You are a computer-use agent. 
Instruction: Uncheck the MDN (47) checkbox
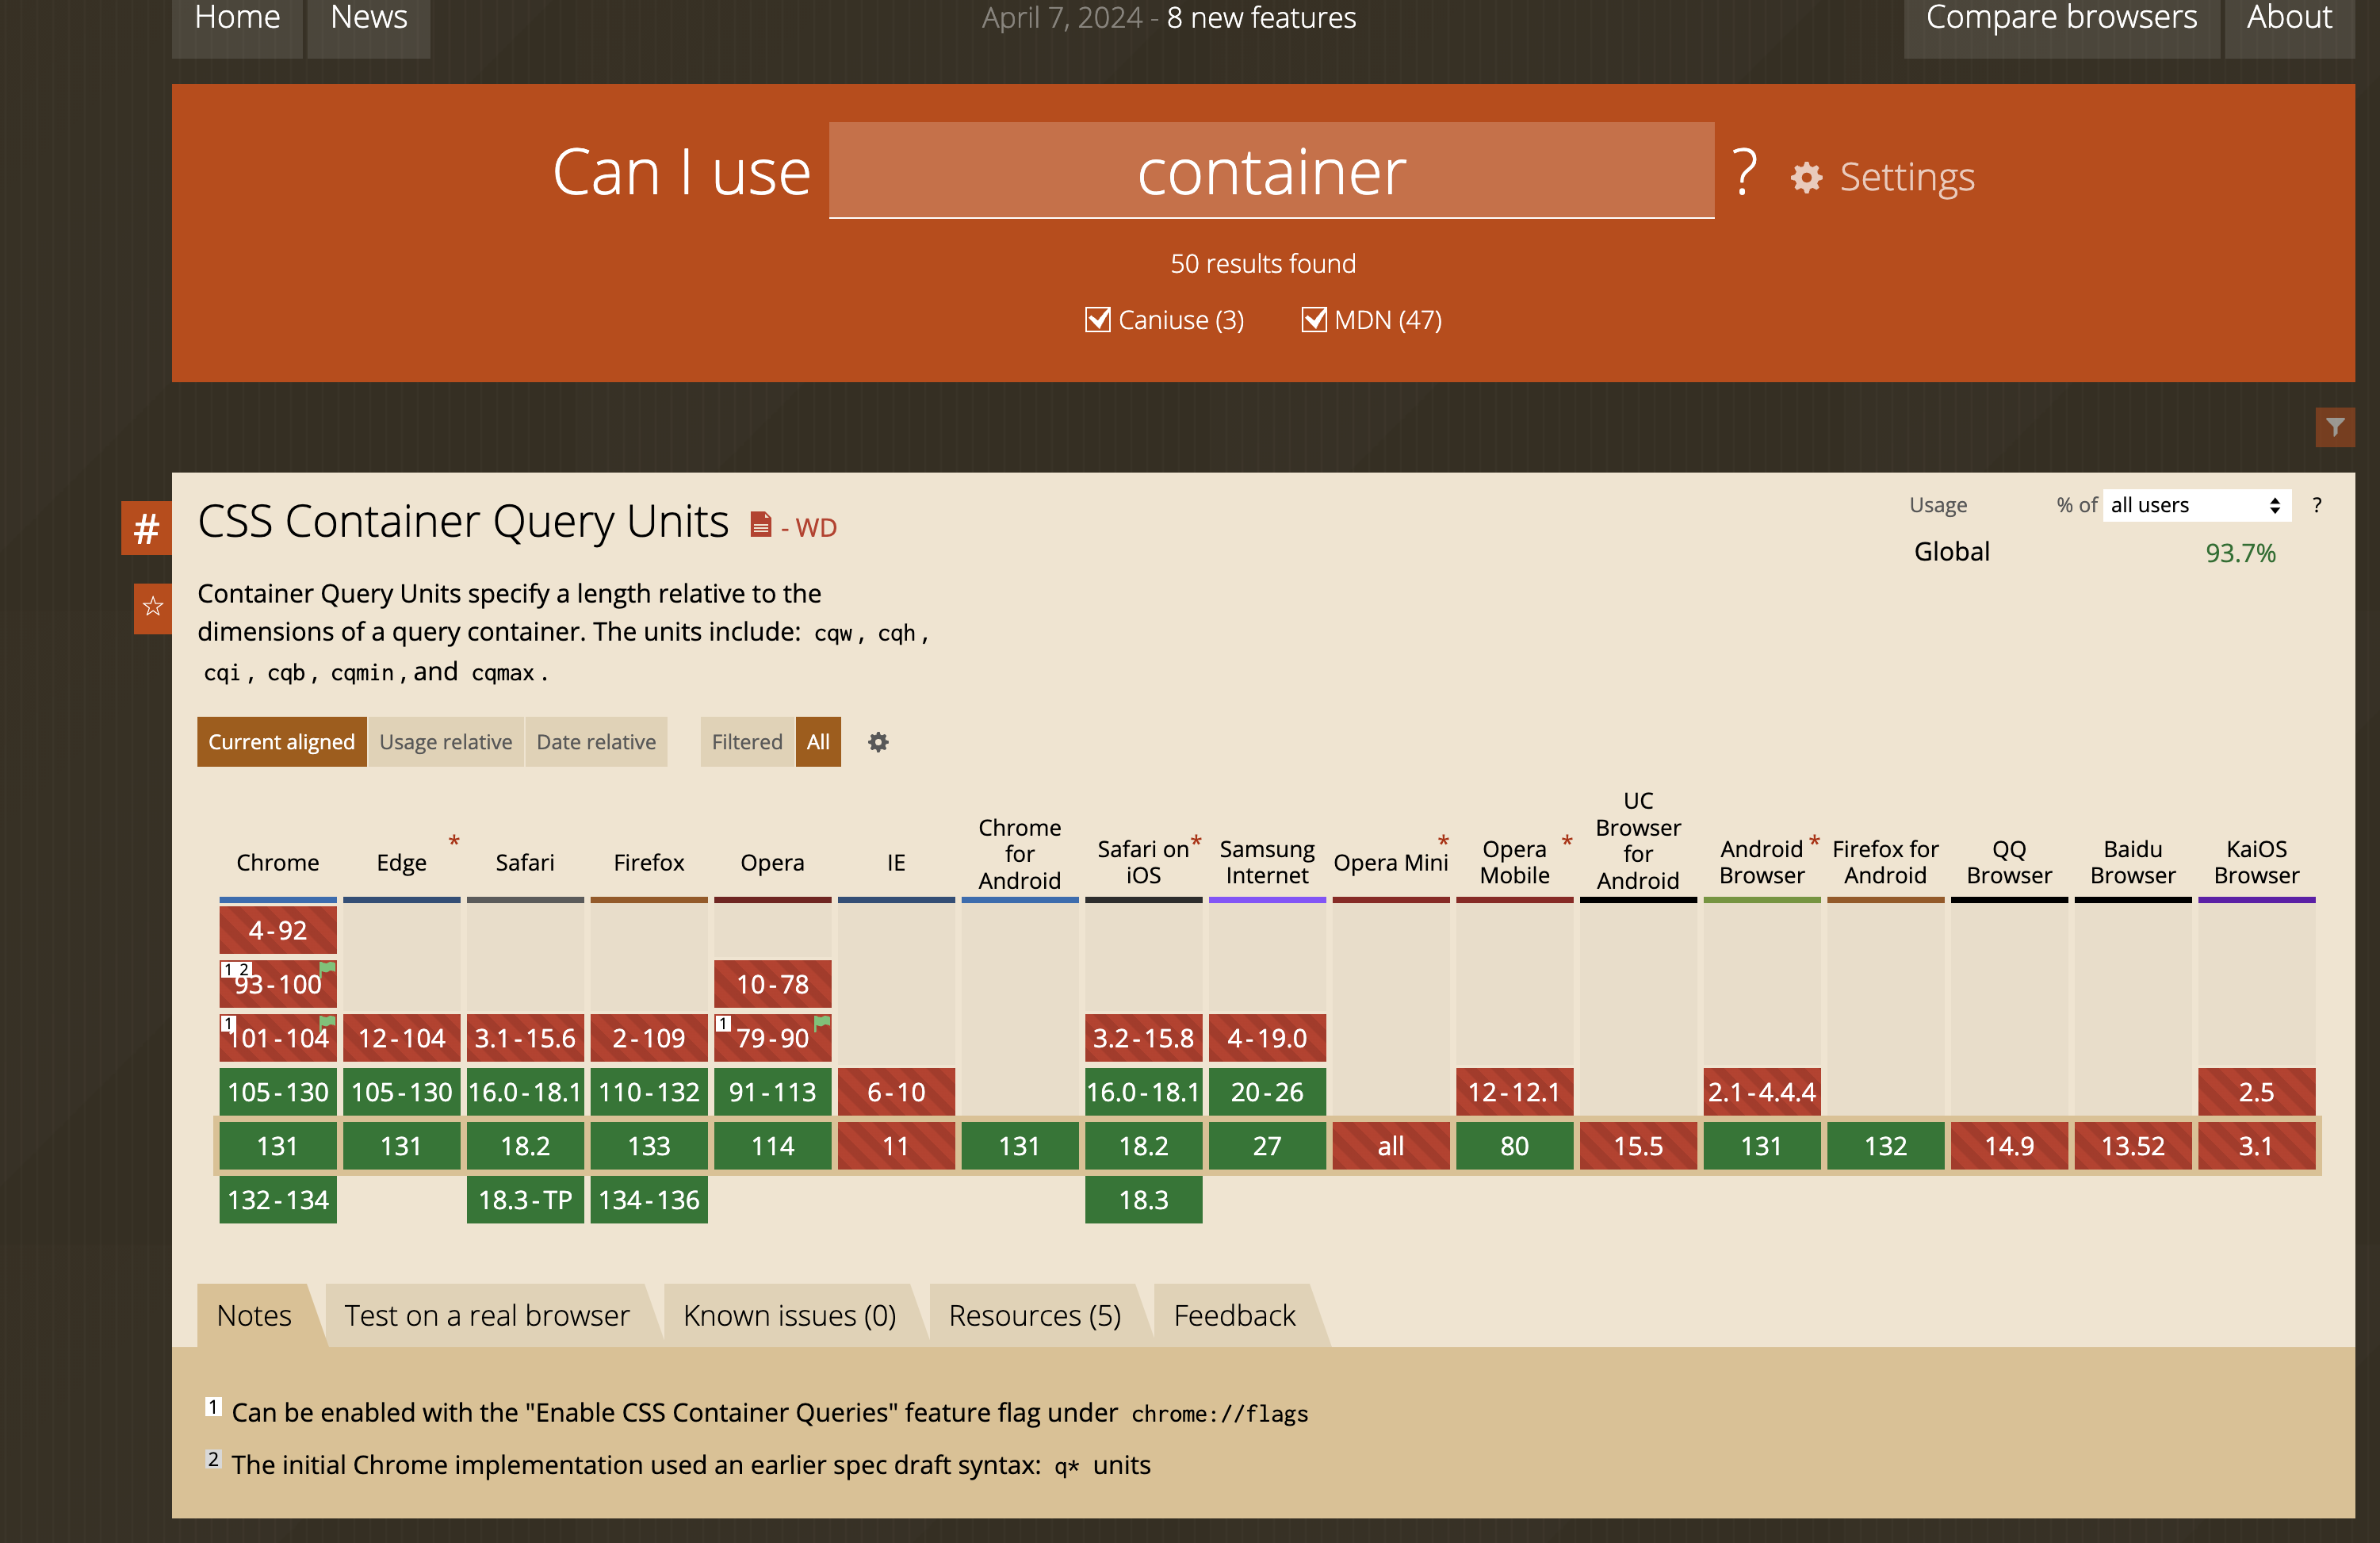(1314, 320)
